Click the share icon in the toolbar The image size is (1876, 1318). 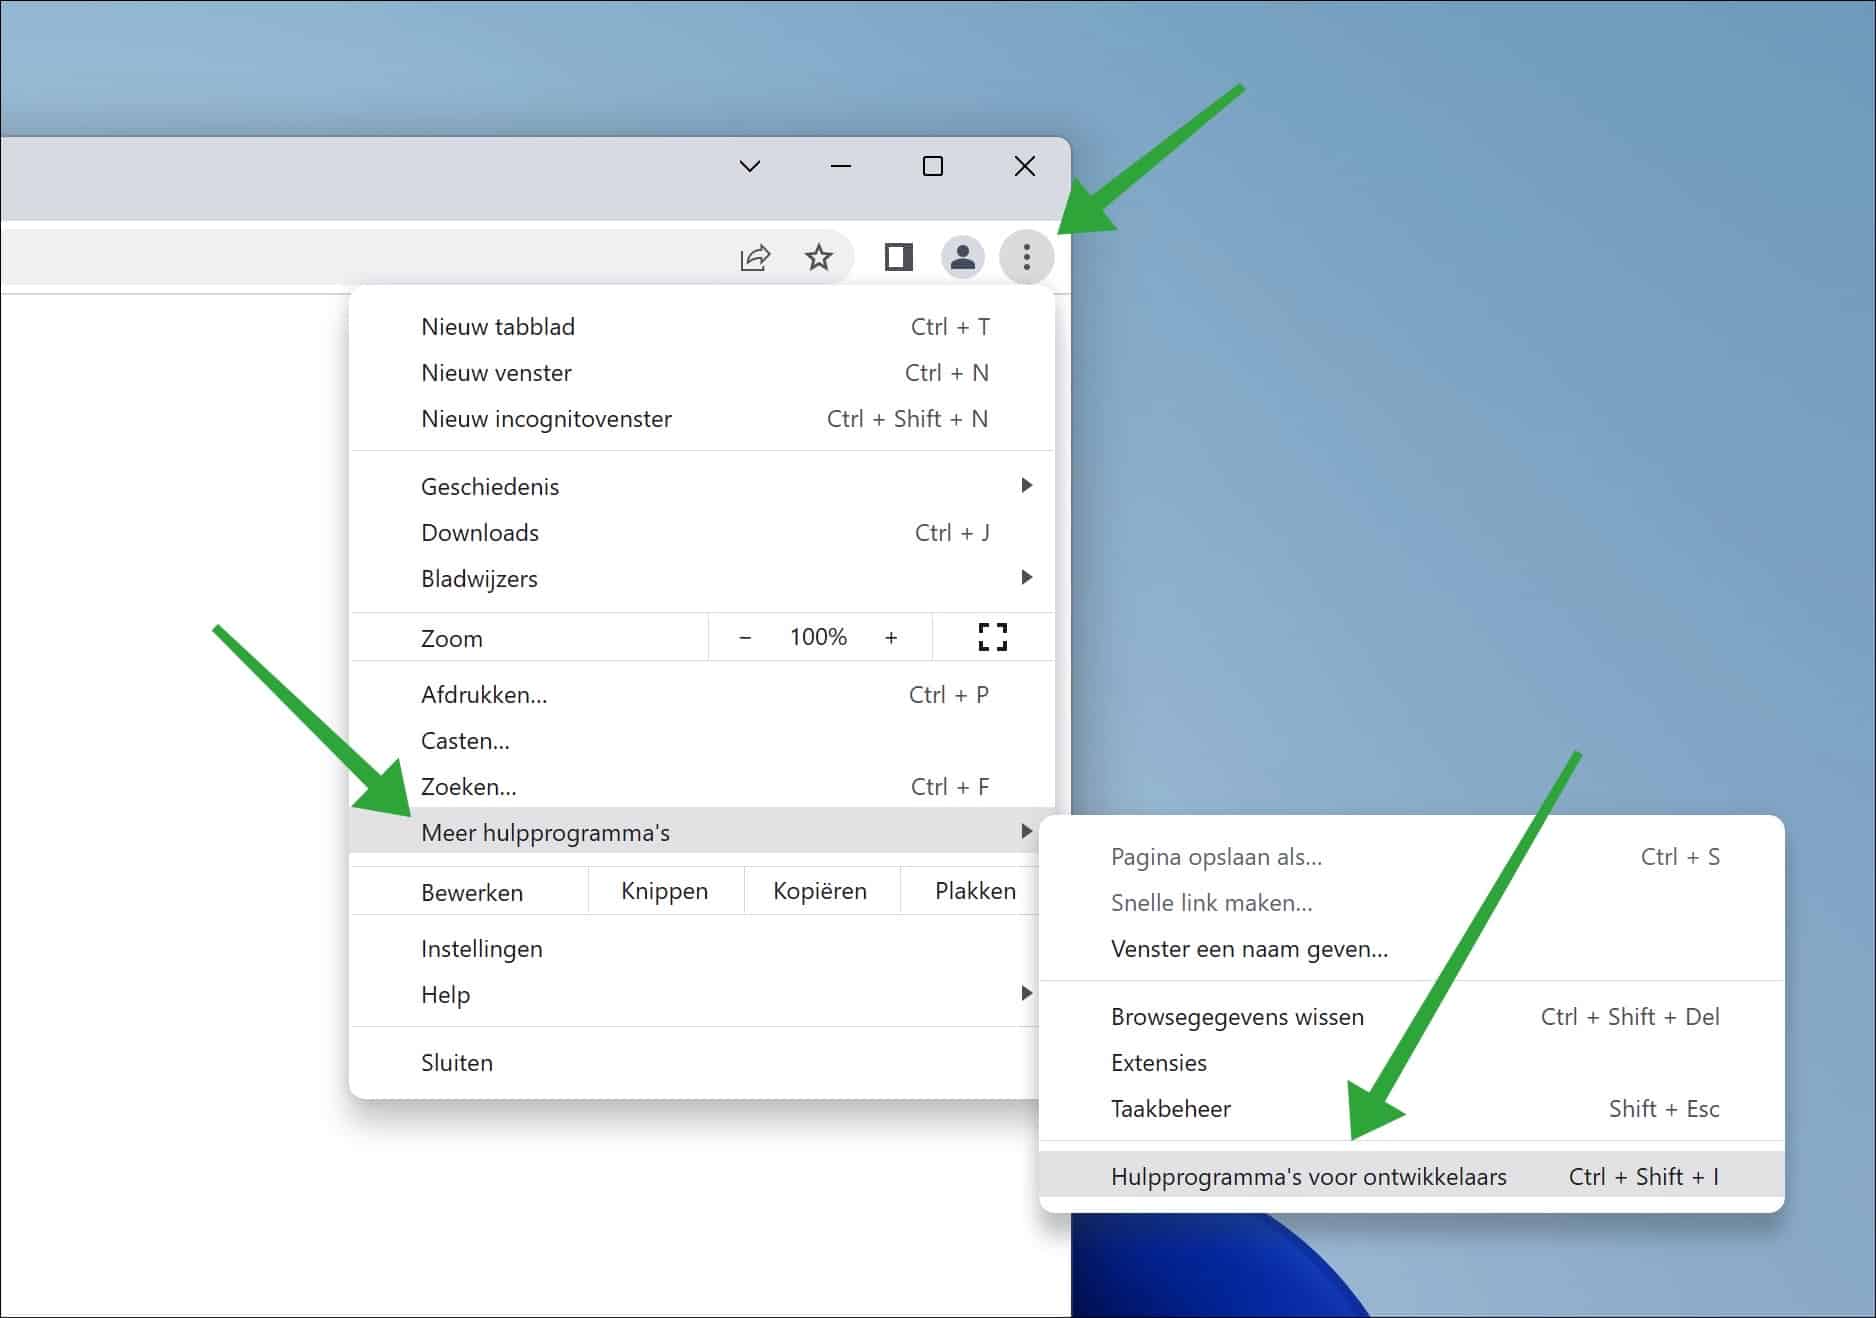tap(756, 257)
